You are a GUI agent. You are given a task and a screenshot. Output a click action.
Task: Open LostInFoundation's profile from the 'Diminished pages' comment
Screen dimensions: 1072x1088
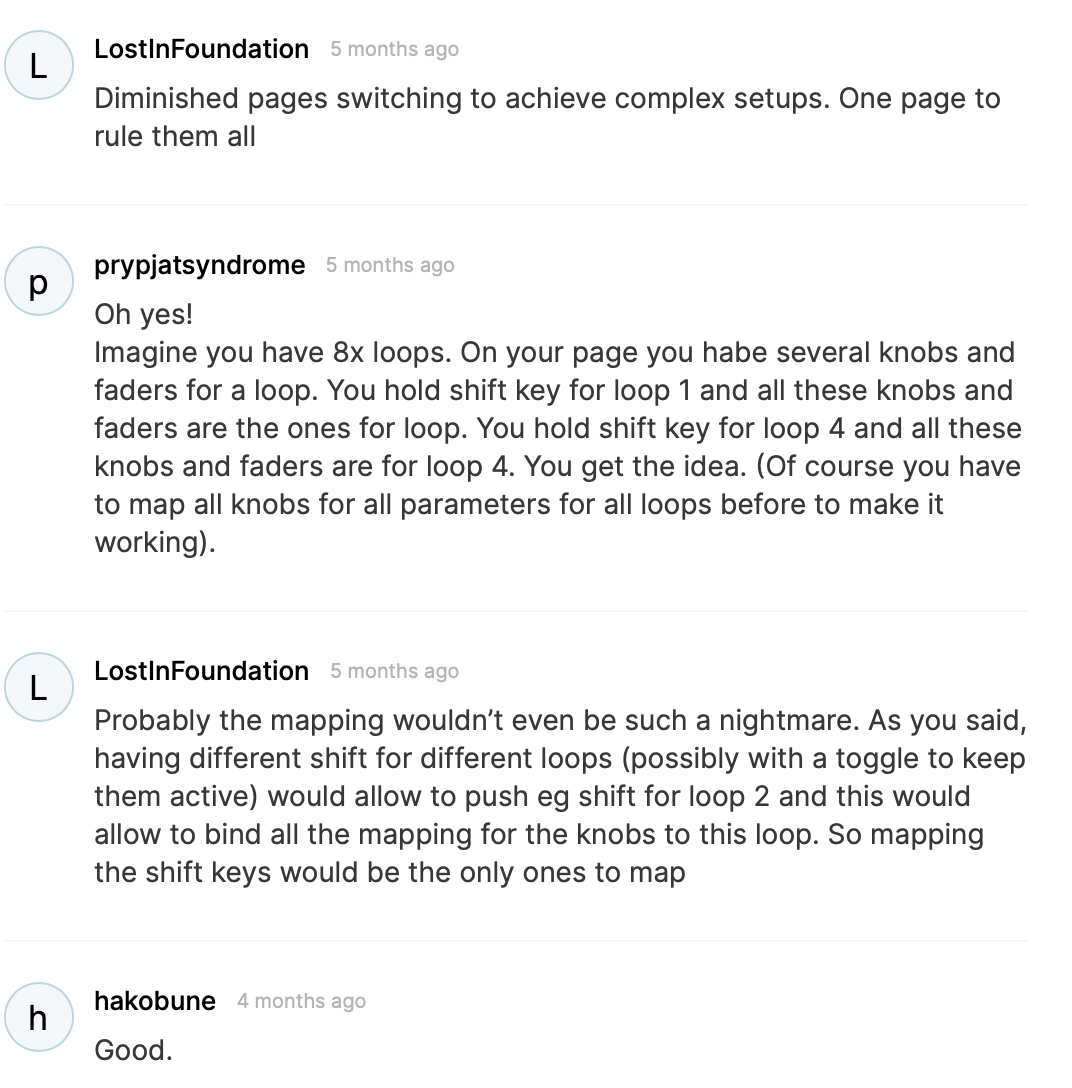202,49
